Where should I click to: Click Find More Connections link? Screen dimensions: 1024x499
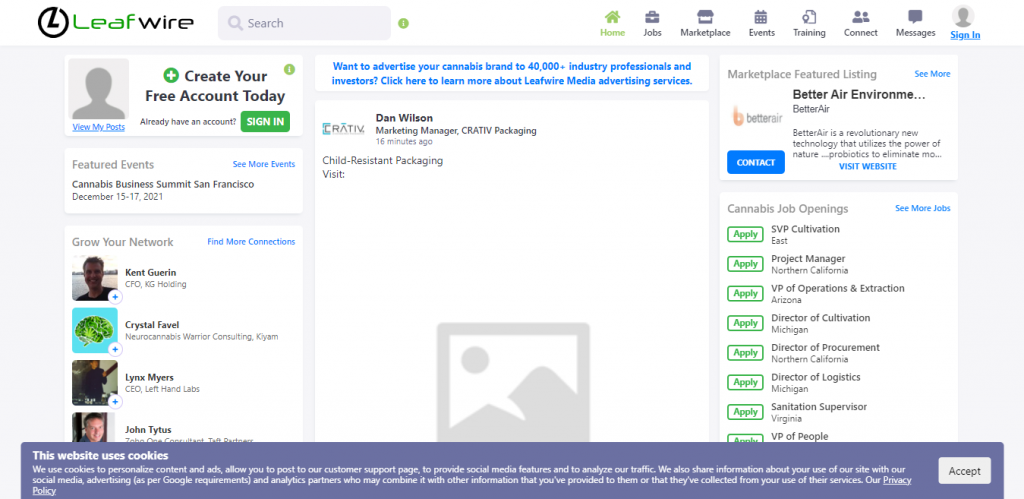[x=251, y=242]
